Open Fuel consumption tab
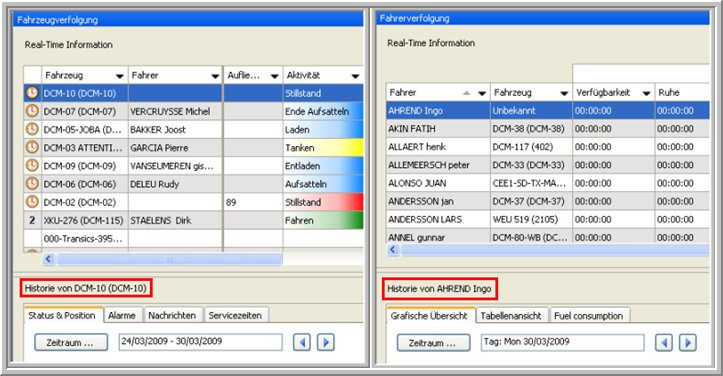This screenshot has height=376, width=723. click(x=589, y=316)
